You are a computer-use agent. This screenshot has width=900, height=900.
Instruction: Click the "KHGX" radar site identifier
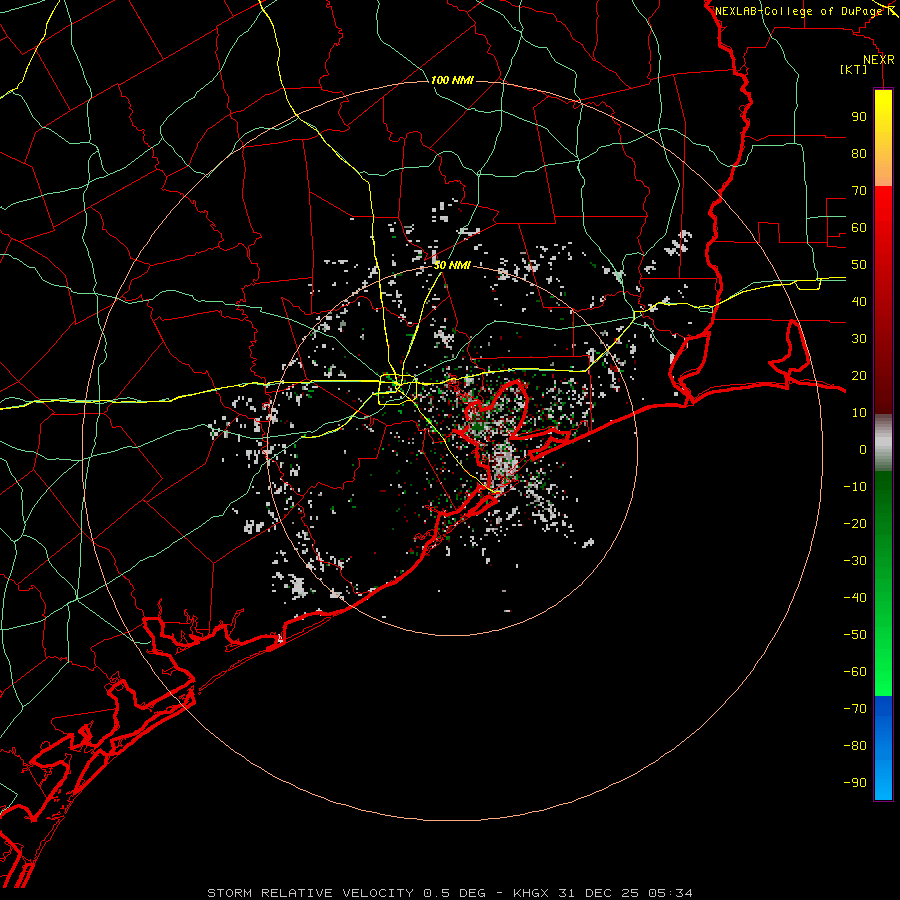(531, 893)
